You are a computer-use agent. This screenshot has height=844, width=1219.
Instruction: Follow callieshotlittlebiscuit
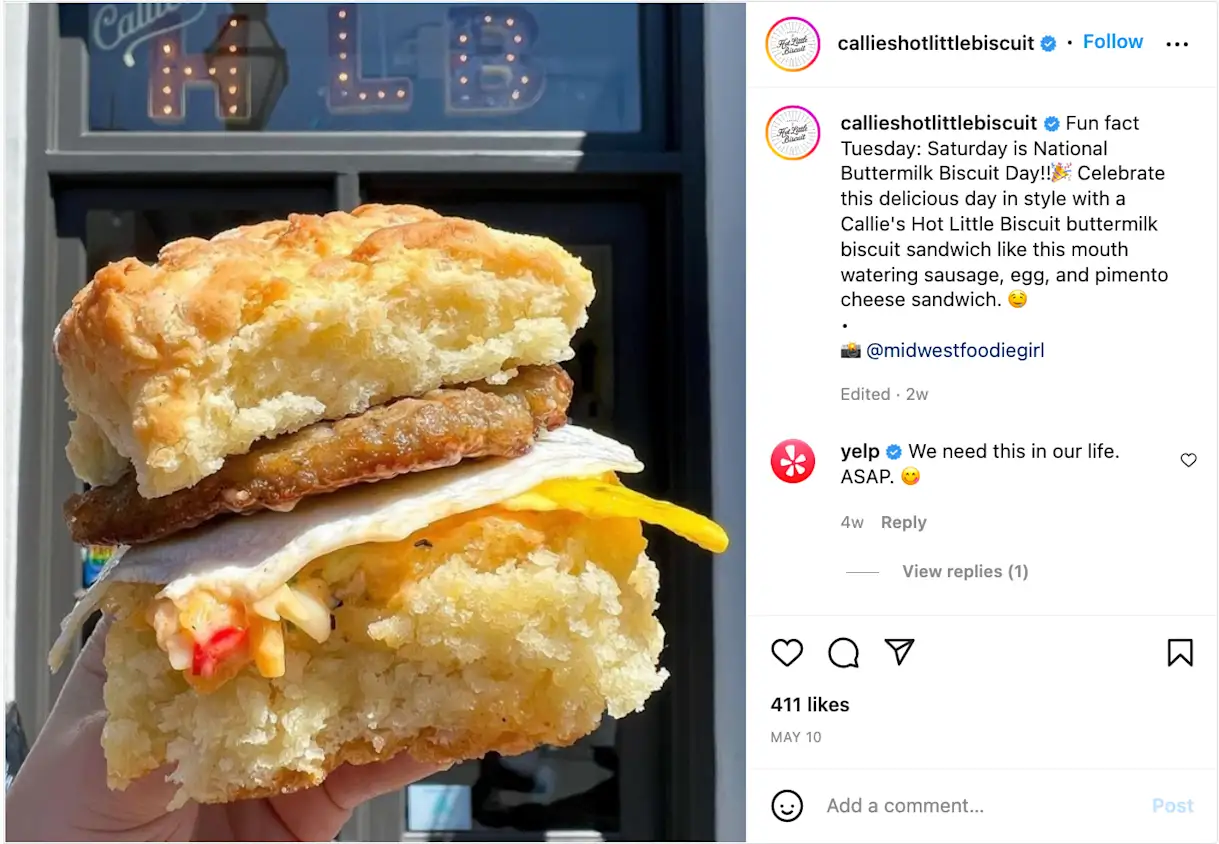[1113, 42]
